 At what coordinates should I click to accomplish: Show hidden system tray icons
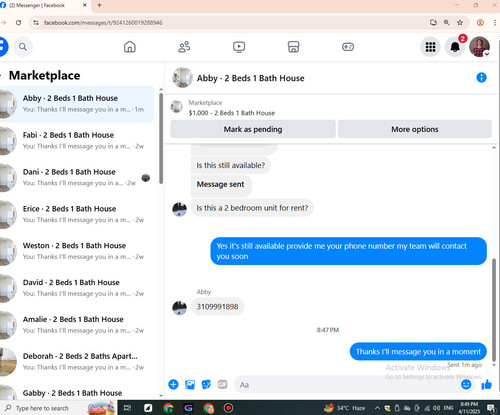click(x=377, y=408)
